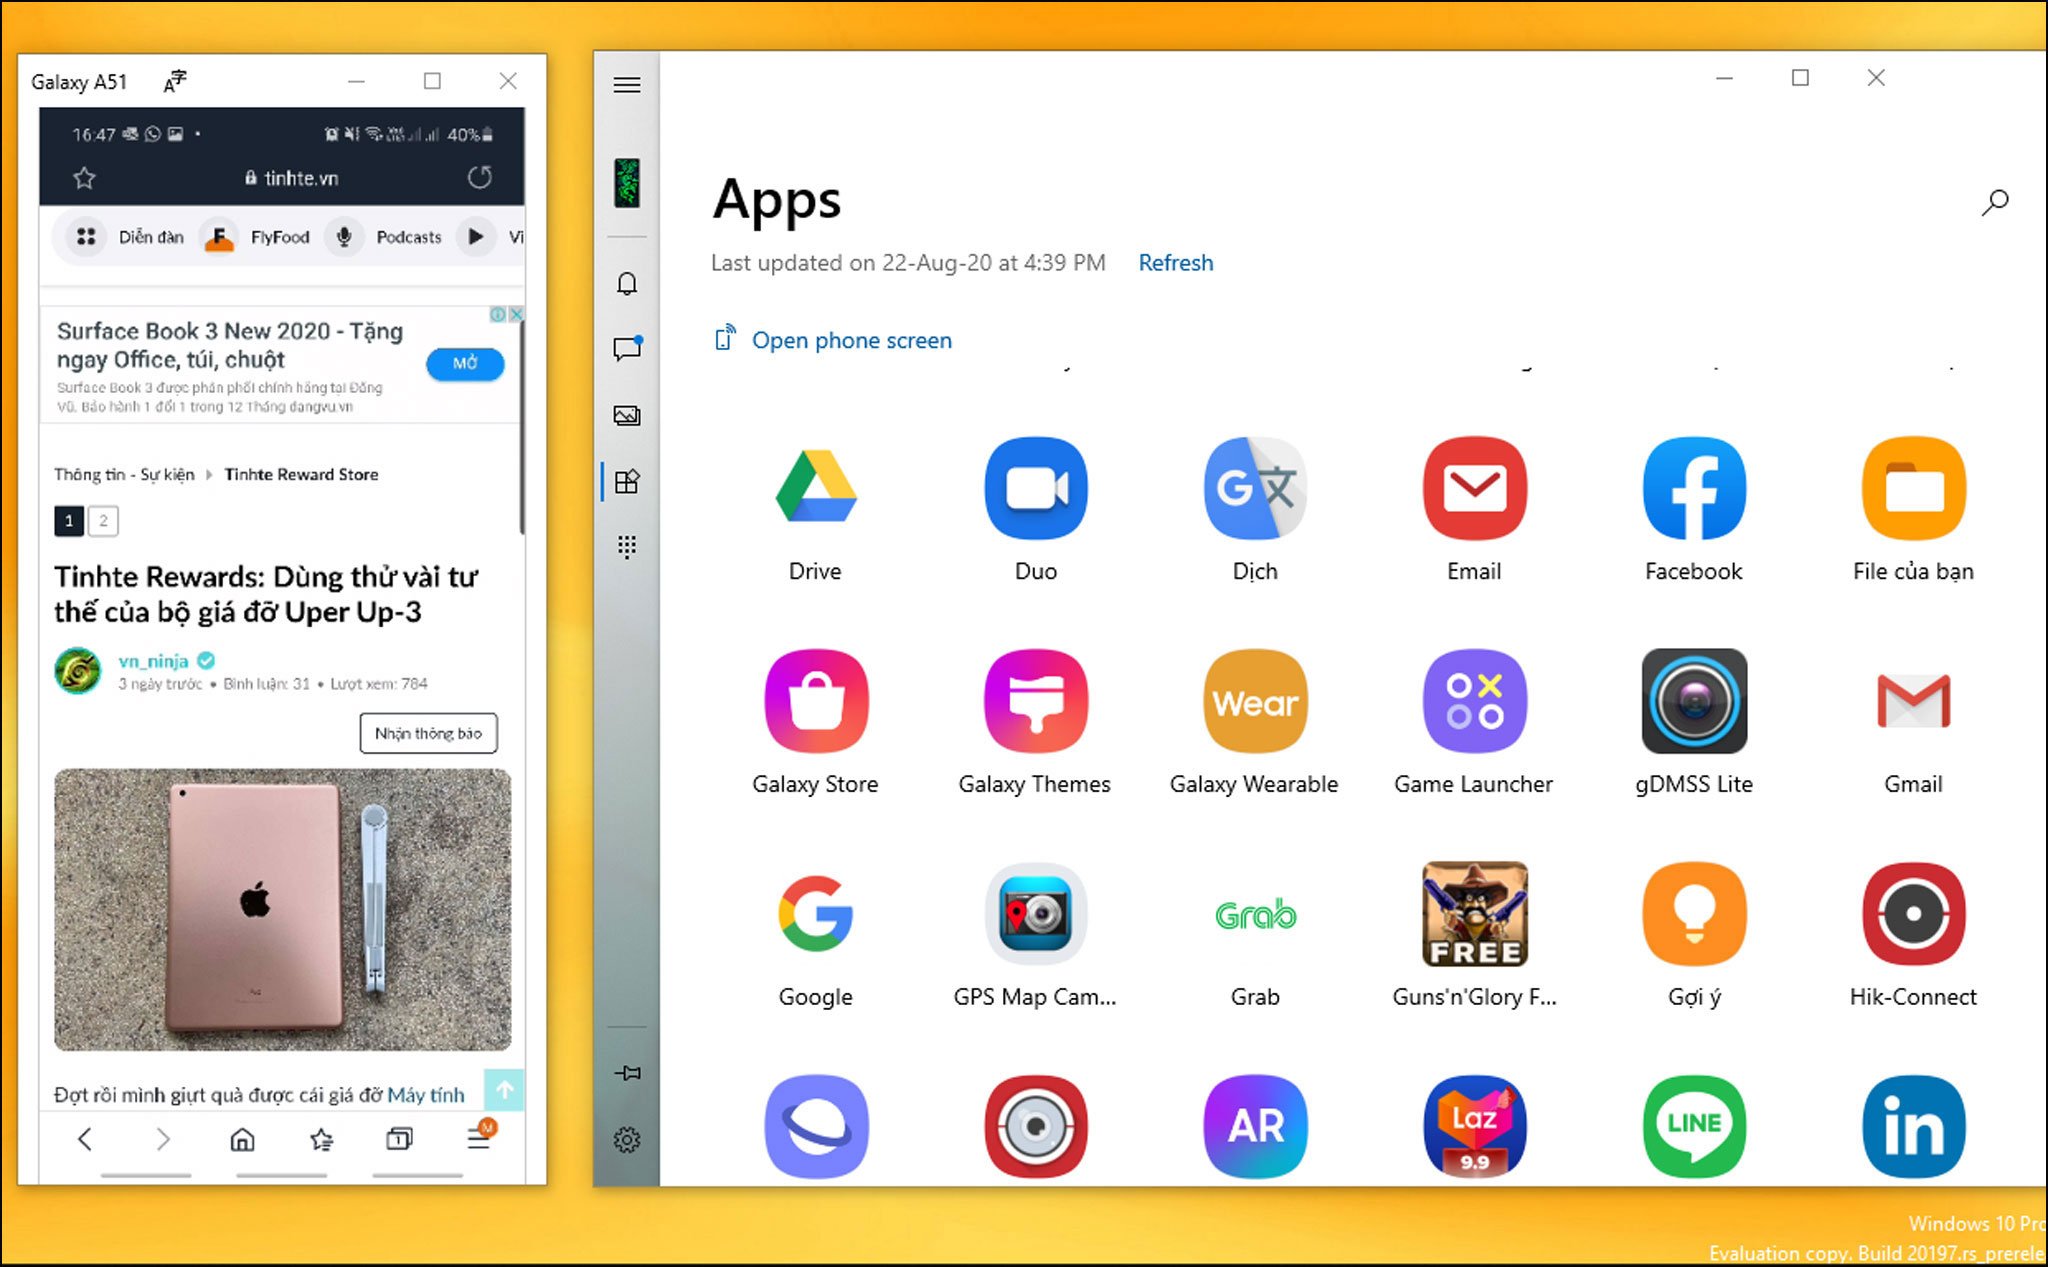The height and width of the screenshot is (1267, 2048).
Task: Select page 1 of article
Action: [69, 521]
